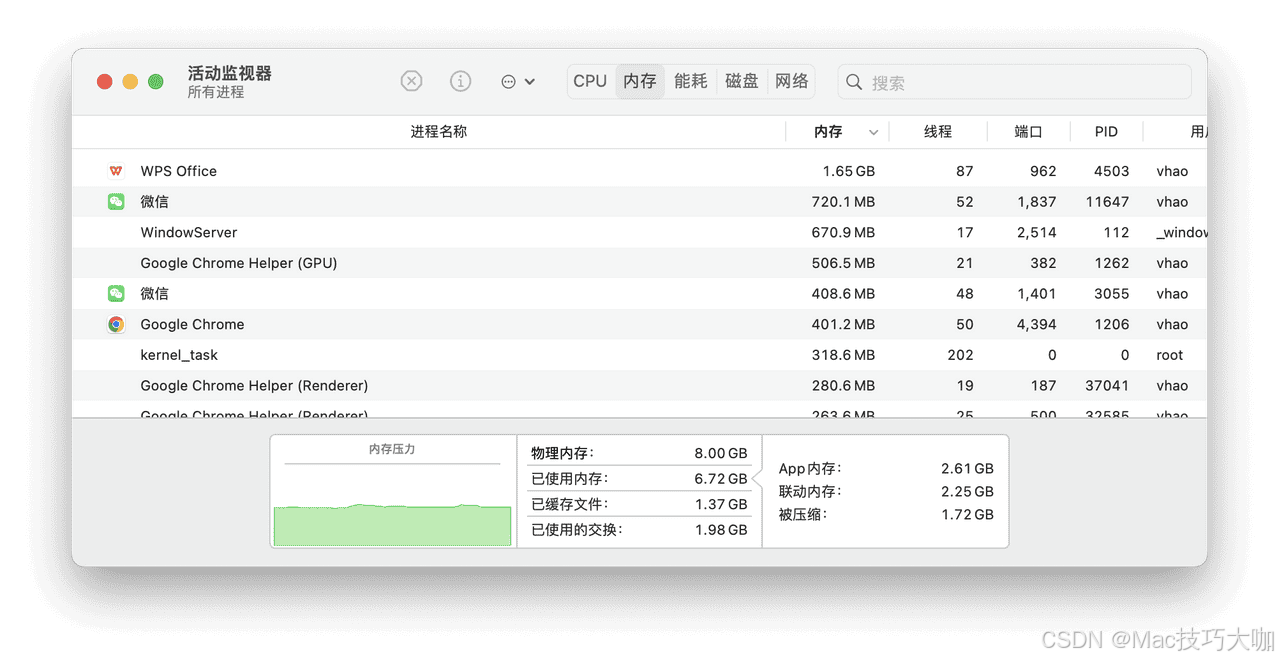The height and width of the screenshot is (661, 1279).
Task: Switch to the 内存 tab
Action: 640,81
